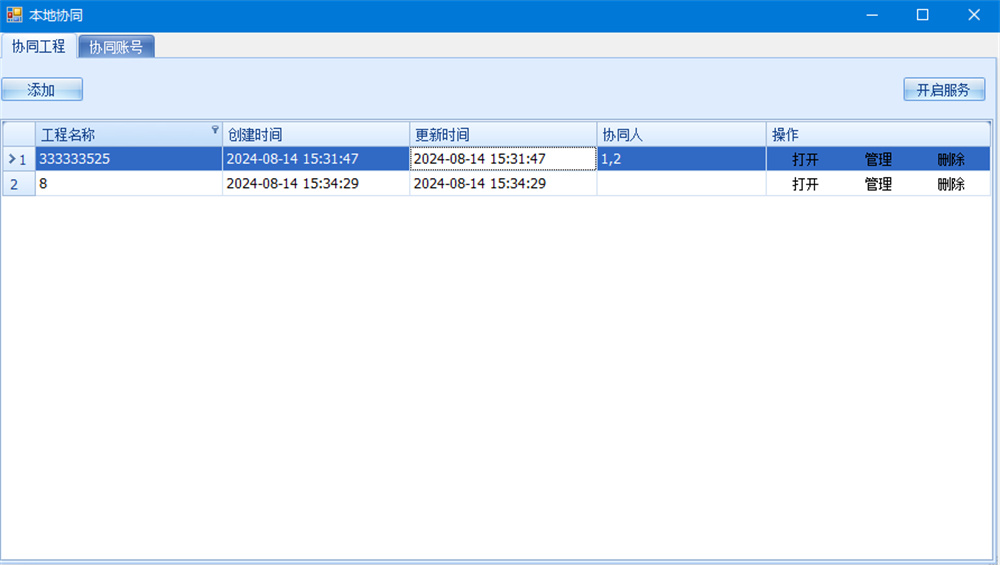Click 管理 for project 8
The image size is (1000, 565).
878,184
